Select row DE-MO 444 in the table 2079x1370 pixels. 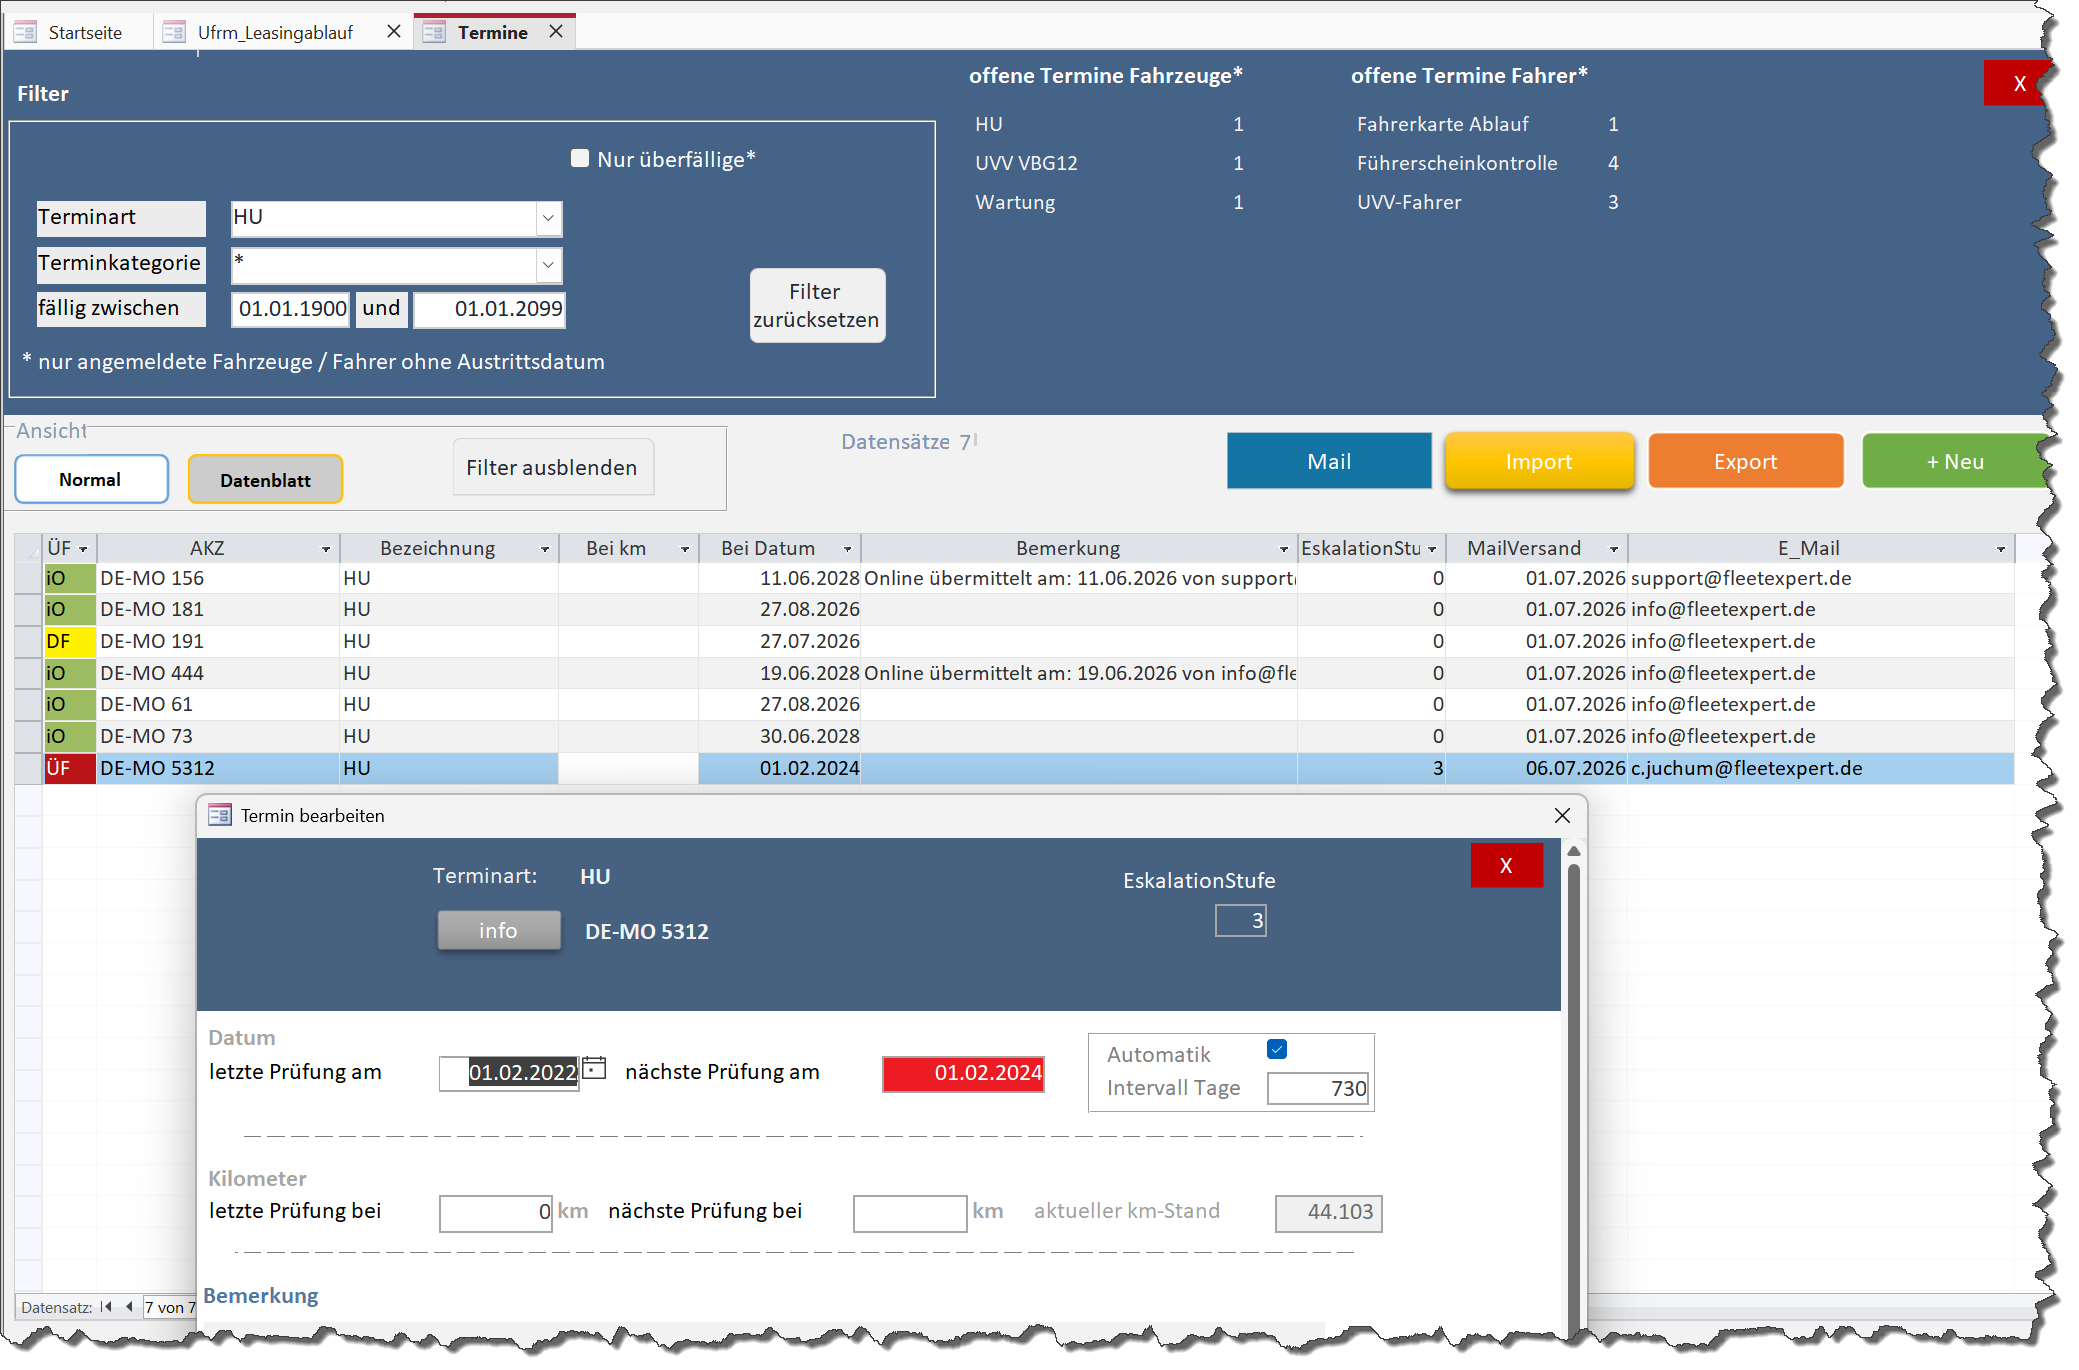pos(1028,673)
